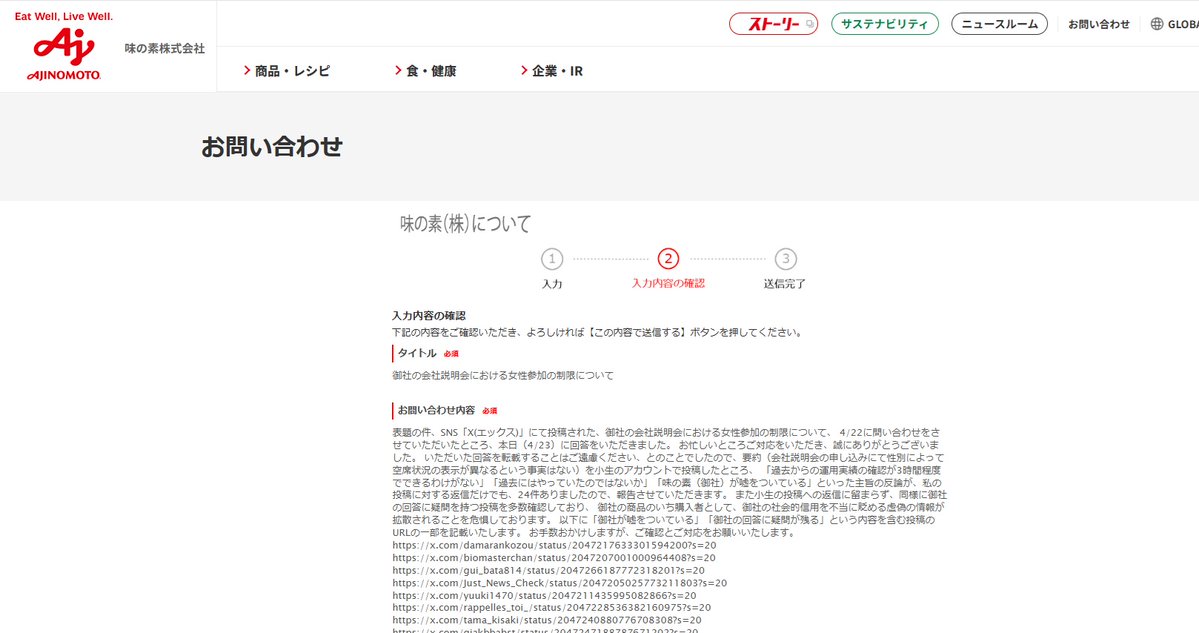This screenshot has width=1199, height=633.
Task: Click the 入力内容の確認 red step label
Action: pyautogui.click(x=668, y=283)
